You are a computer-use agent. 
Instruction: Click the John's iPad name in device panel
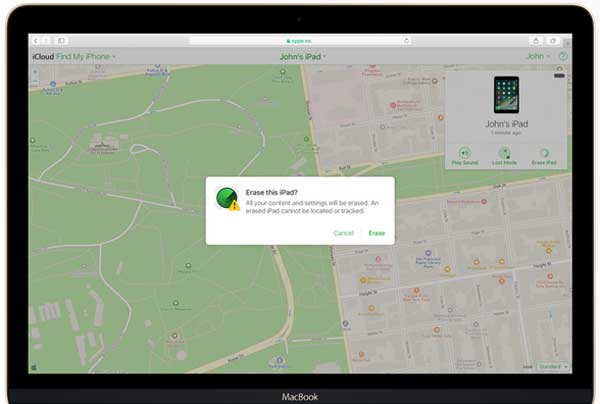click(506, 124)
